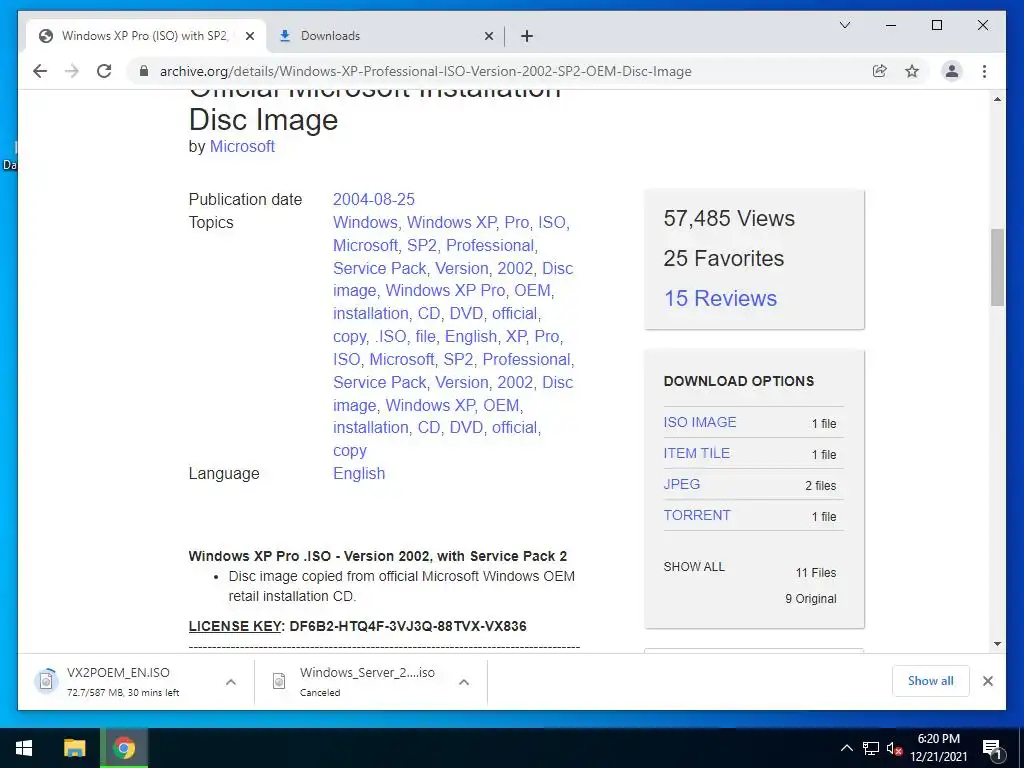The height and width of the screenshot is (768, 1024).
Task: Open the English language link
Action: [x=359, y=473]
